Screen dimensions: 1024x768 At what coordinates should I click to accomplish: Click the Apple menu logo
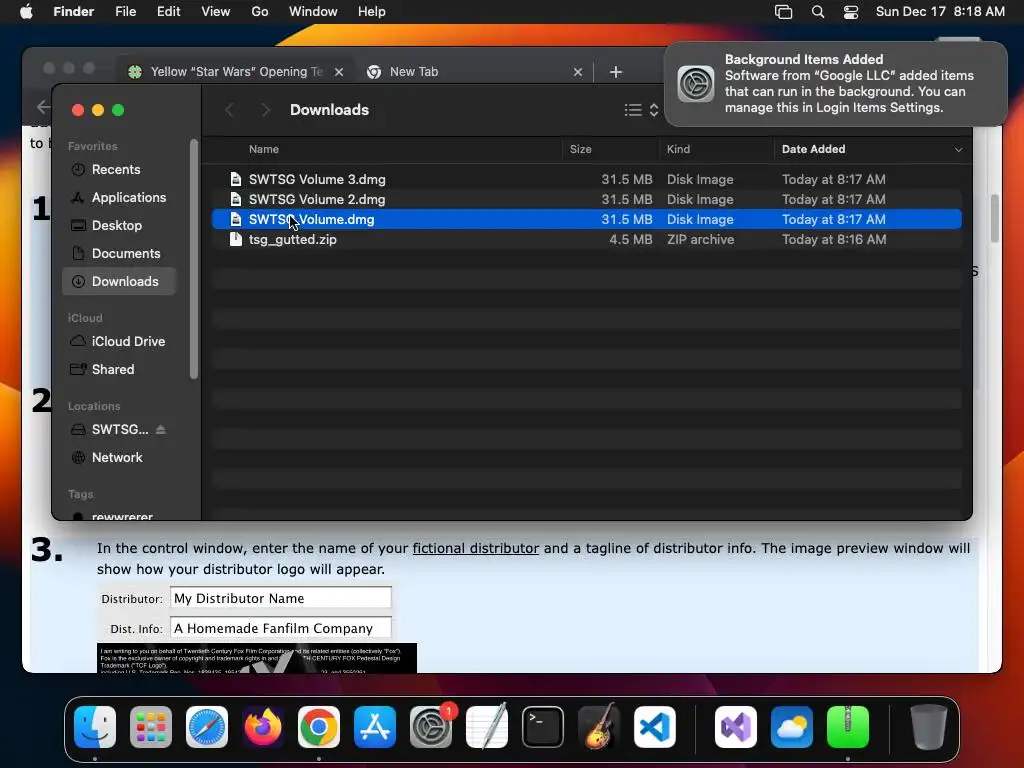[x=26, y=12]
